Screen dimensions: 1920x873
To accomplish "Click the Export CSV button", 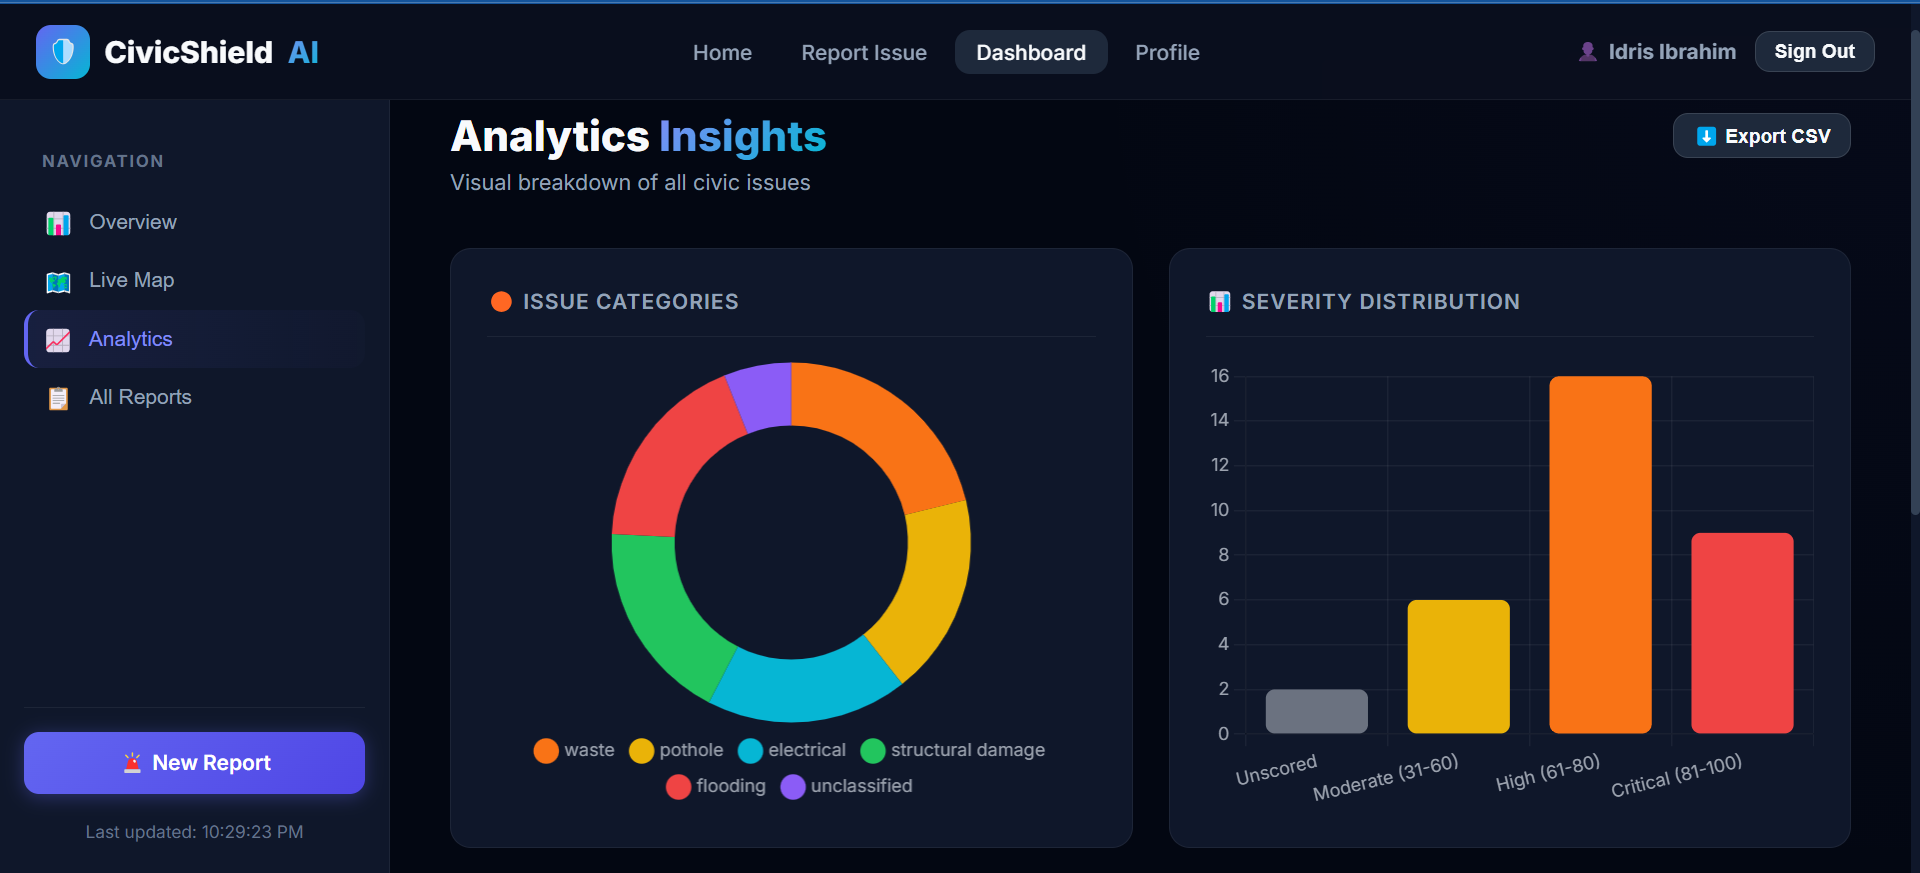I will pyautogui.click(x=1762, y=136).
